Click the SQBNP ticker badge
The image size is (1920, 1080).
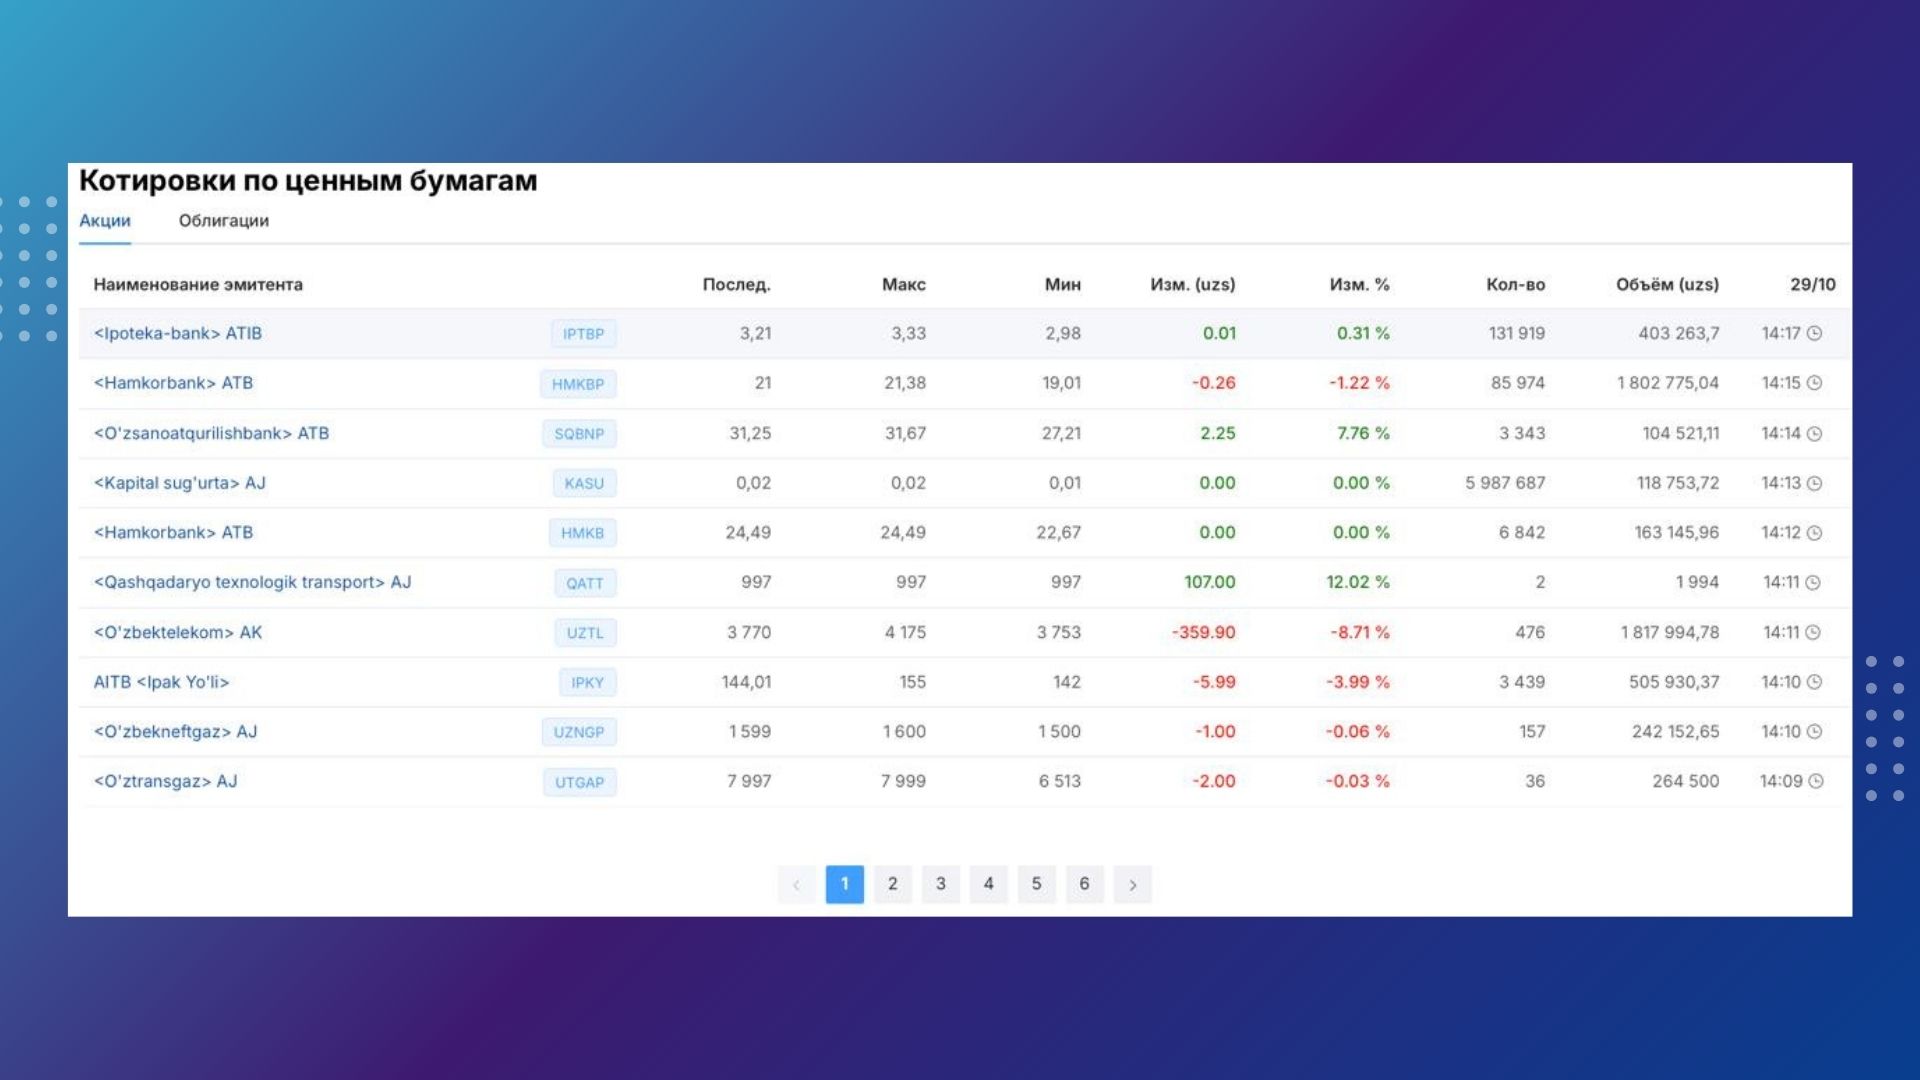click(x=580, y=434)
